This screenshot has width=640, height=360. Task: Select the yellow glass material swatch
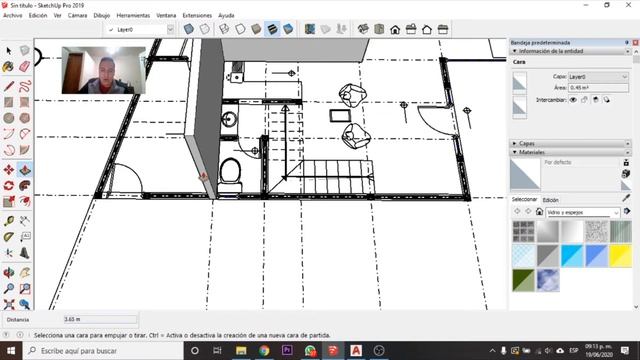point(620,256)
